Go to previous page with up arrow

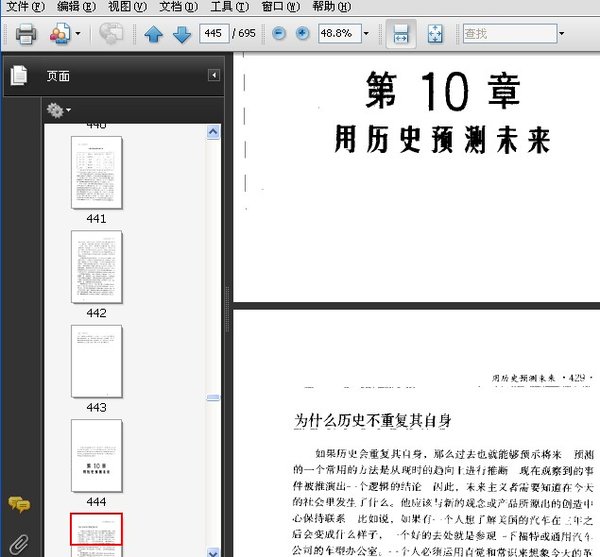point(153,34)
